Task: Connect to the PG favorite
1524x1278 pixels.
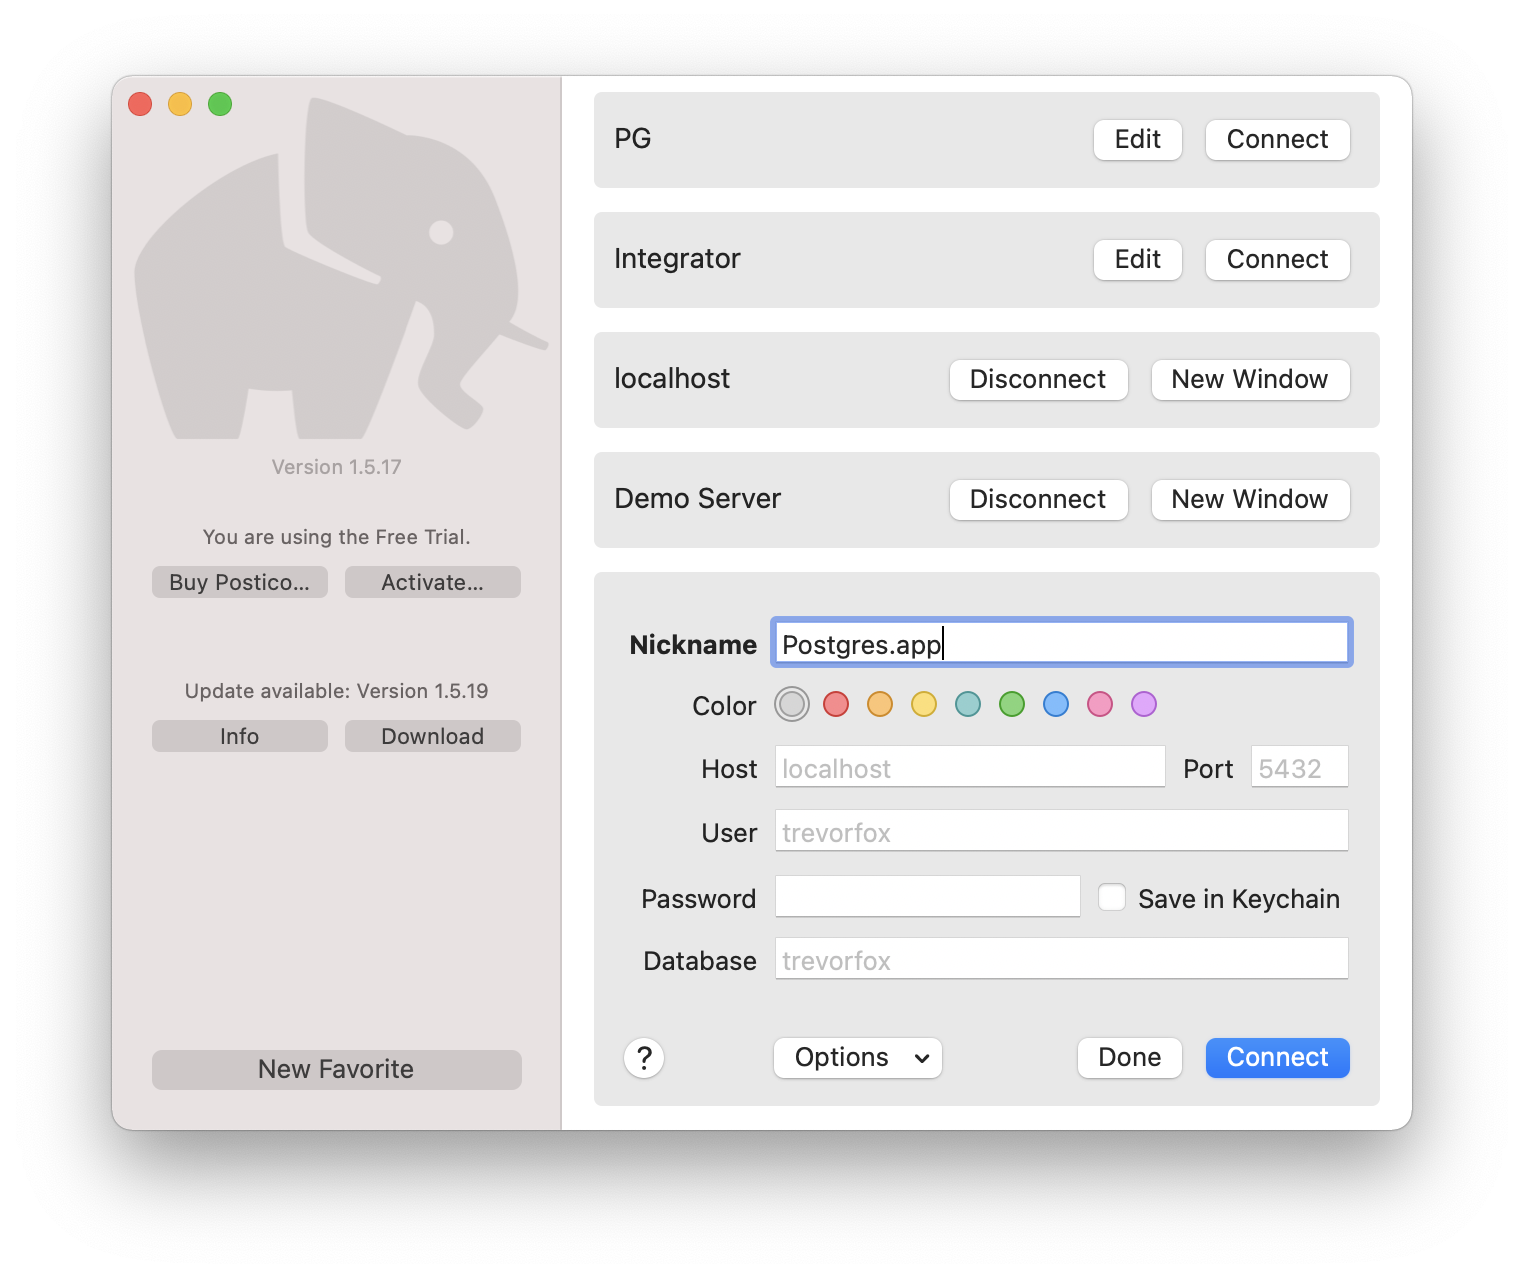Action: tap(1278, 139)
